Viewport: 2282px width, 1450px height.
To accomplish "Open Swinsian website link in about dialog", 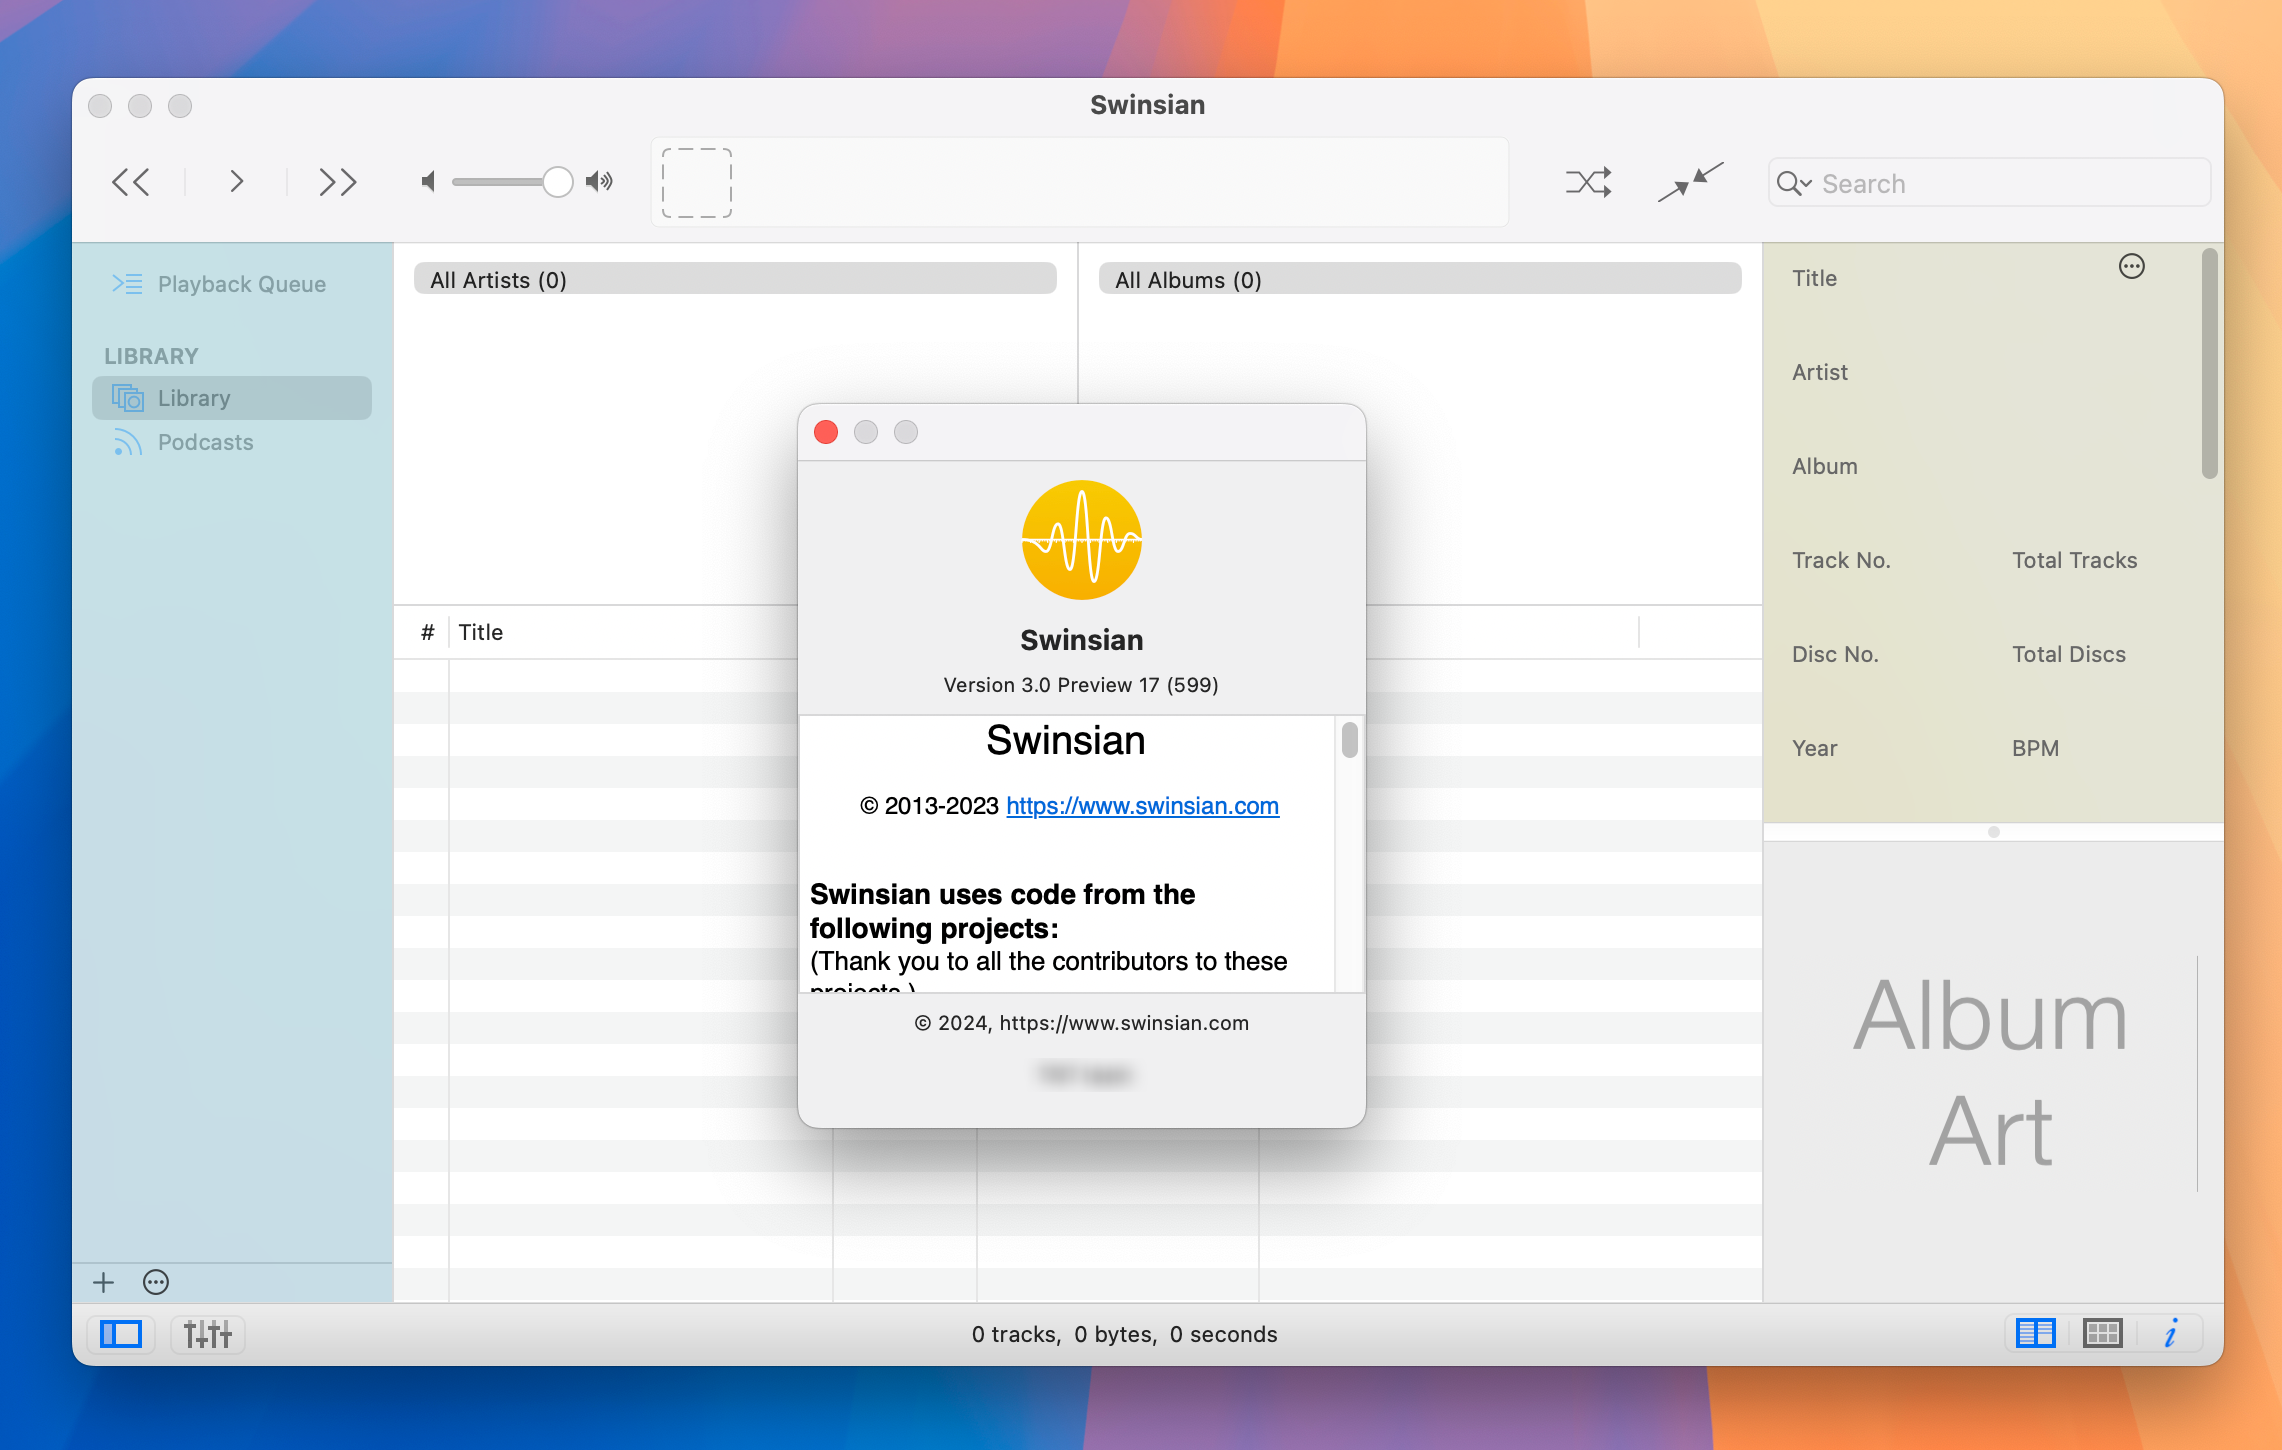I will click(1143, 806).
